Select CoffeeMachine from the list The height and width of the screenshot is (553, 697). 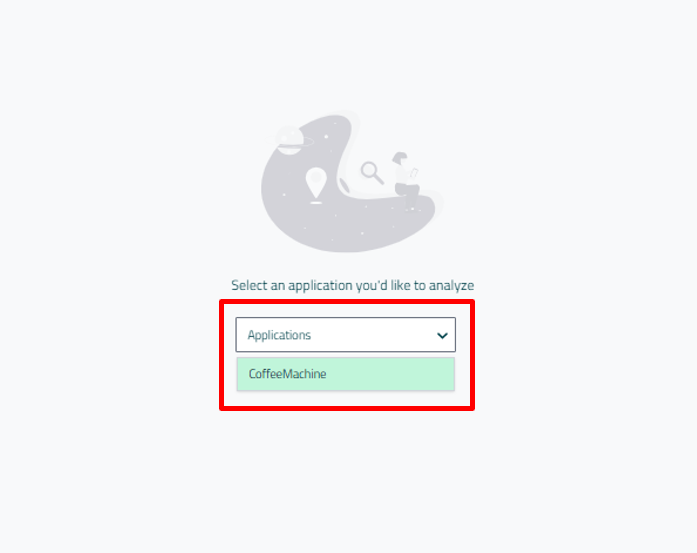[x=346, y=374]
